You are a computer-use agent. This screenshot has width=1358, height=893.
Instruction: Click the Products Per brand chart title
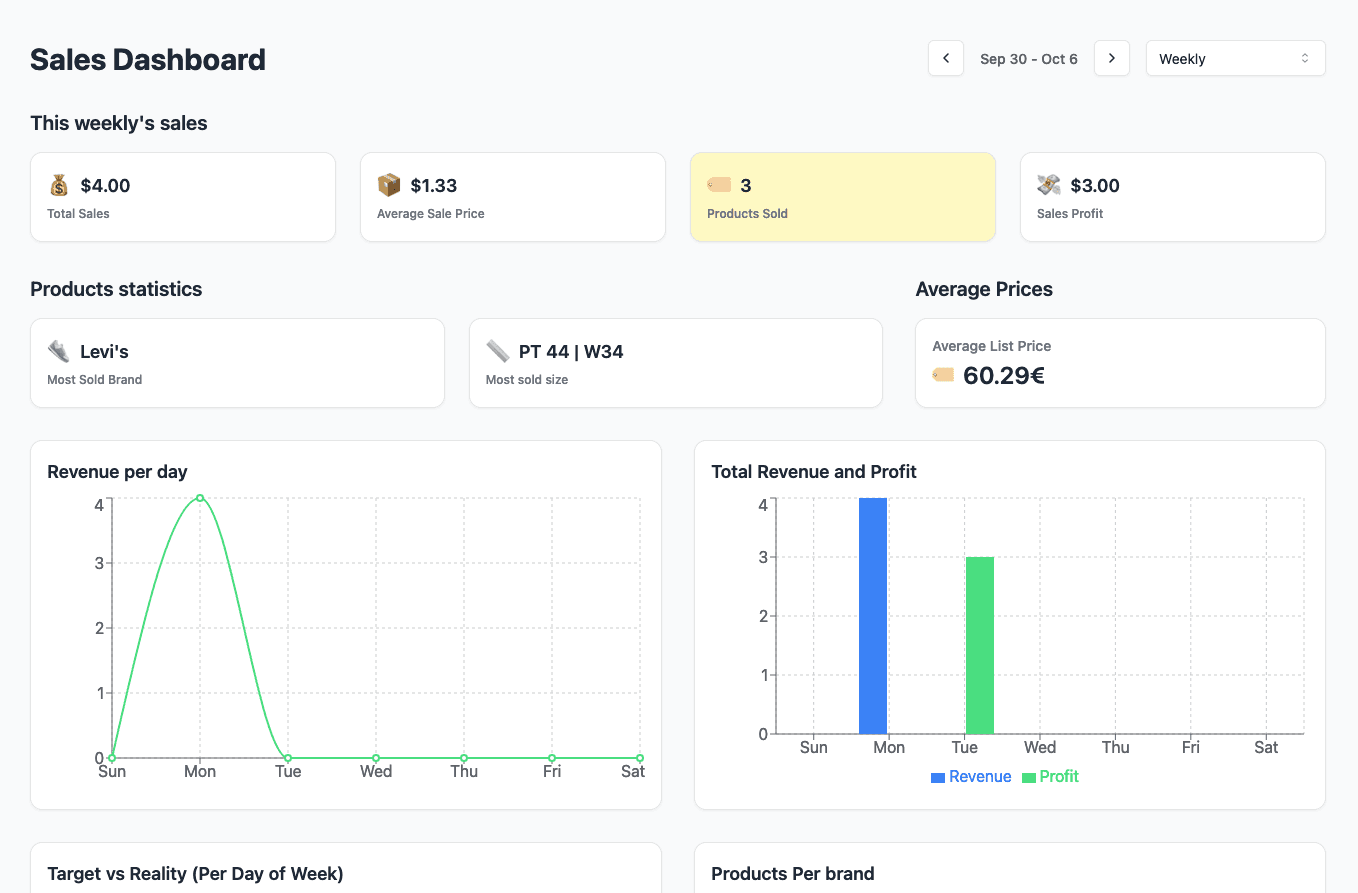click(x=793, y=874)
